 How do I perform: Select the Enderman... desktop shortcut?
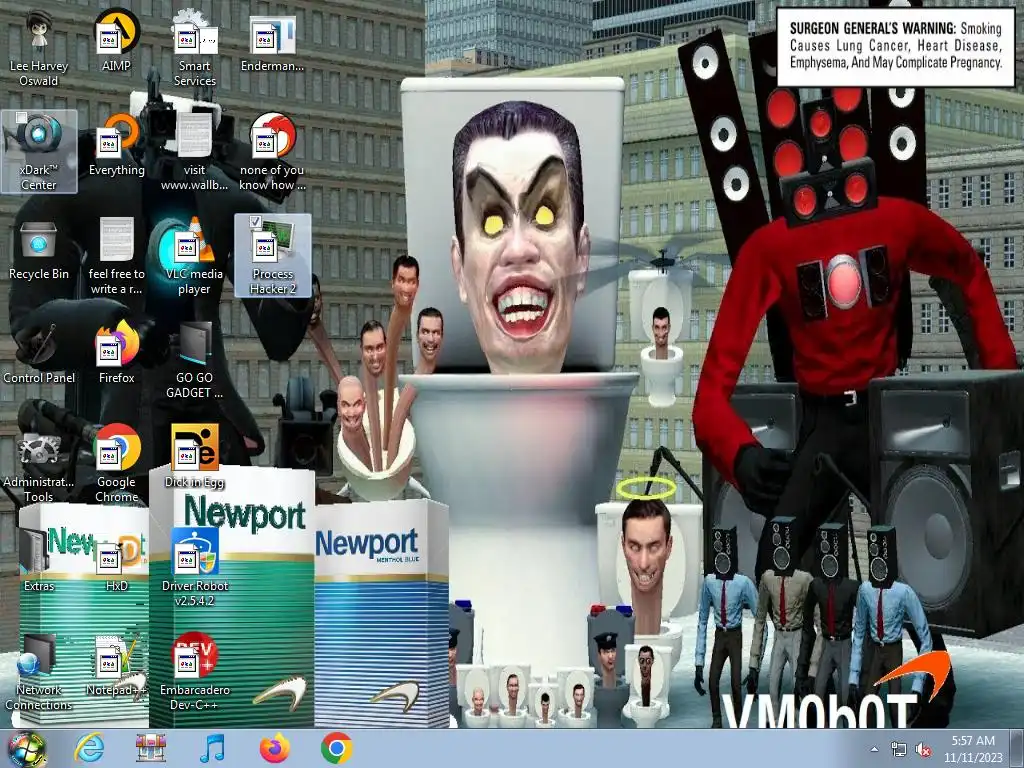(x=272, y=41)
